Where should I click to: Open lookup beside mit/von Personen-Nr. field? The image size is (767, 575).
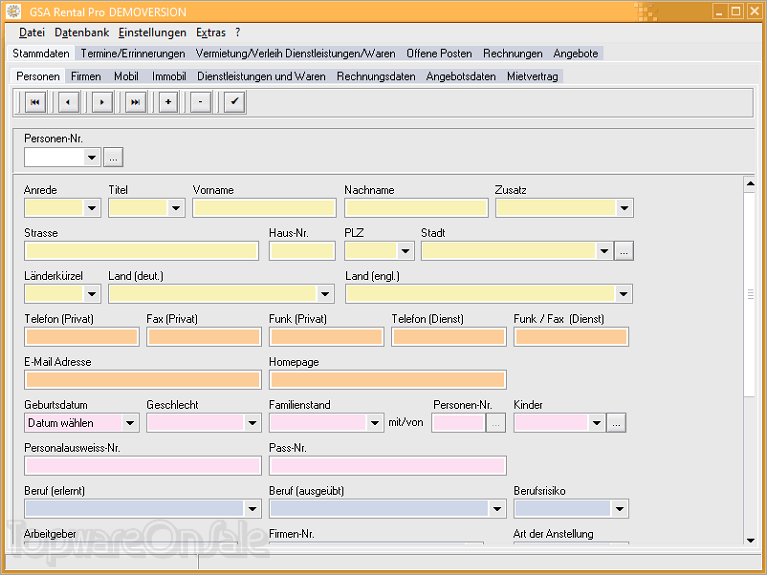pyautogui.click(x=496, y=423)
